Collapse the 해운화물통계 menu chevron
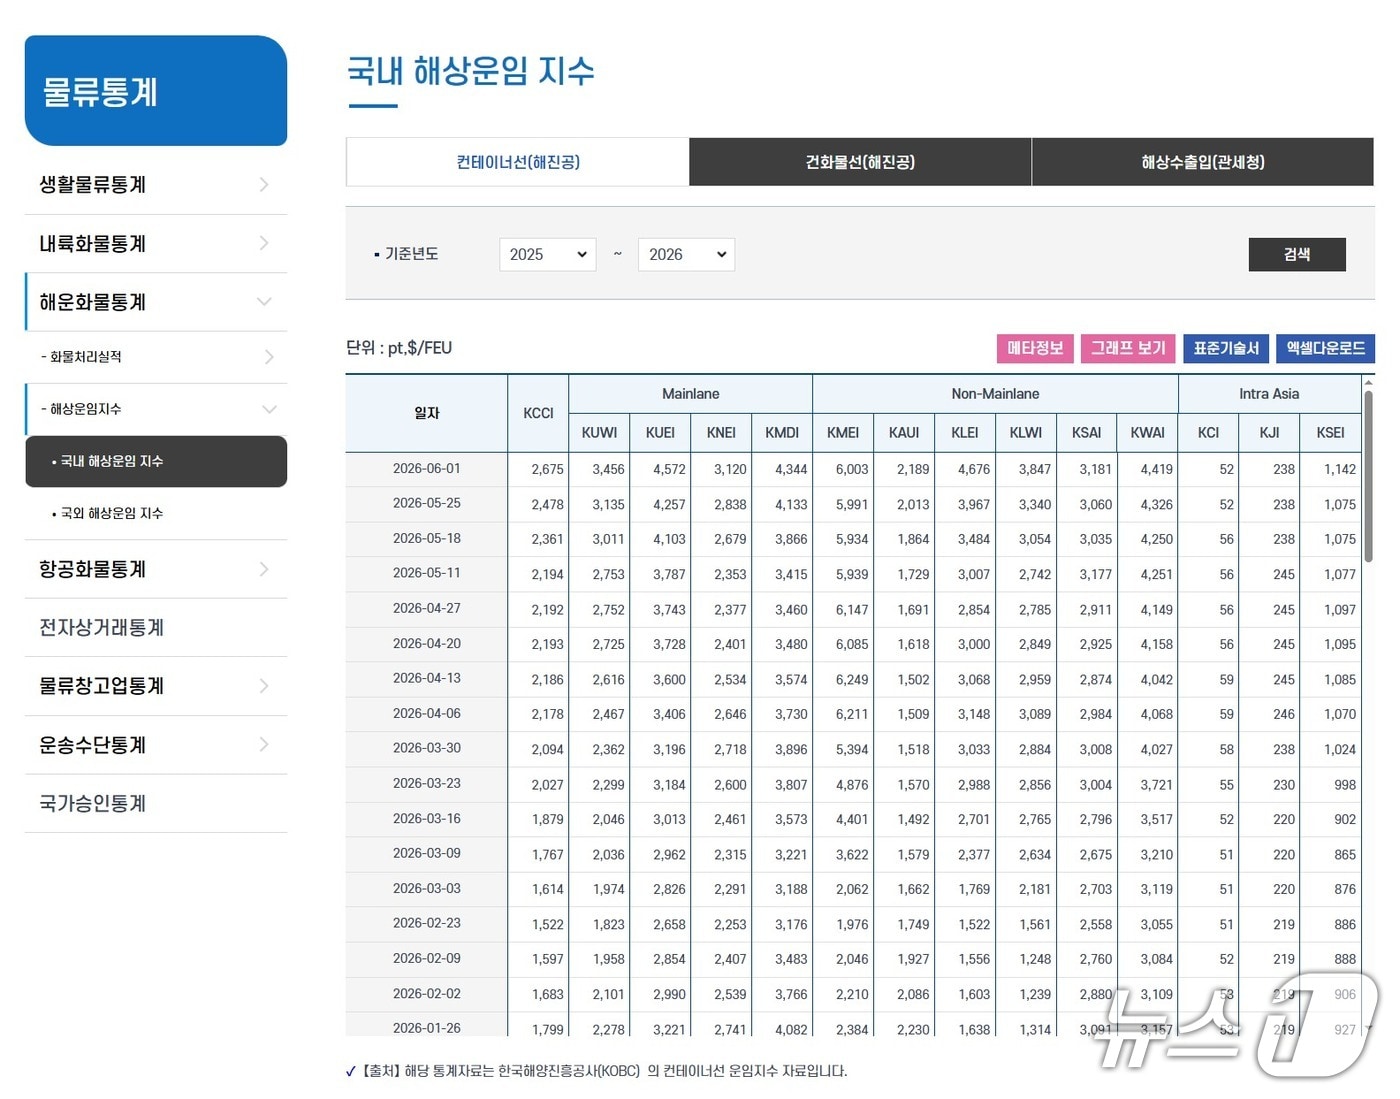Viewport: 1400px width, 1099px height. coord(264,301)
